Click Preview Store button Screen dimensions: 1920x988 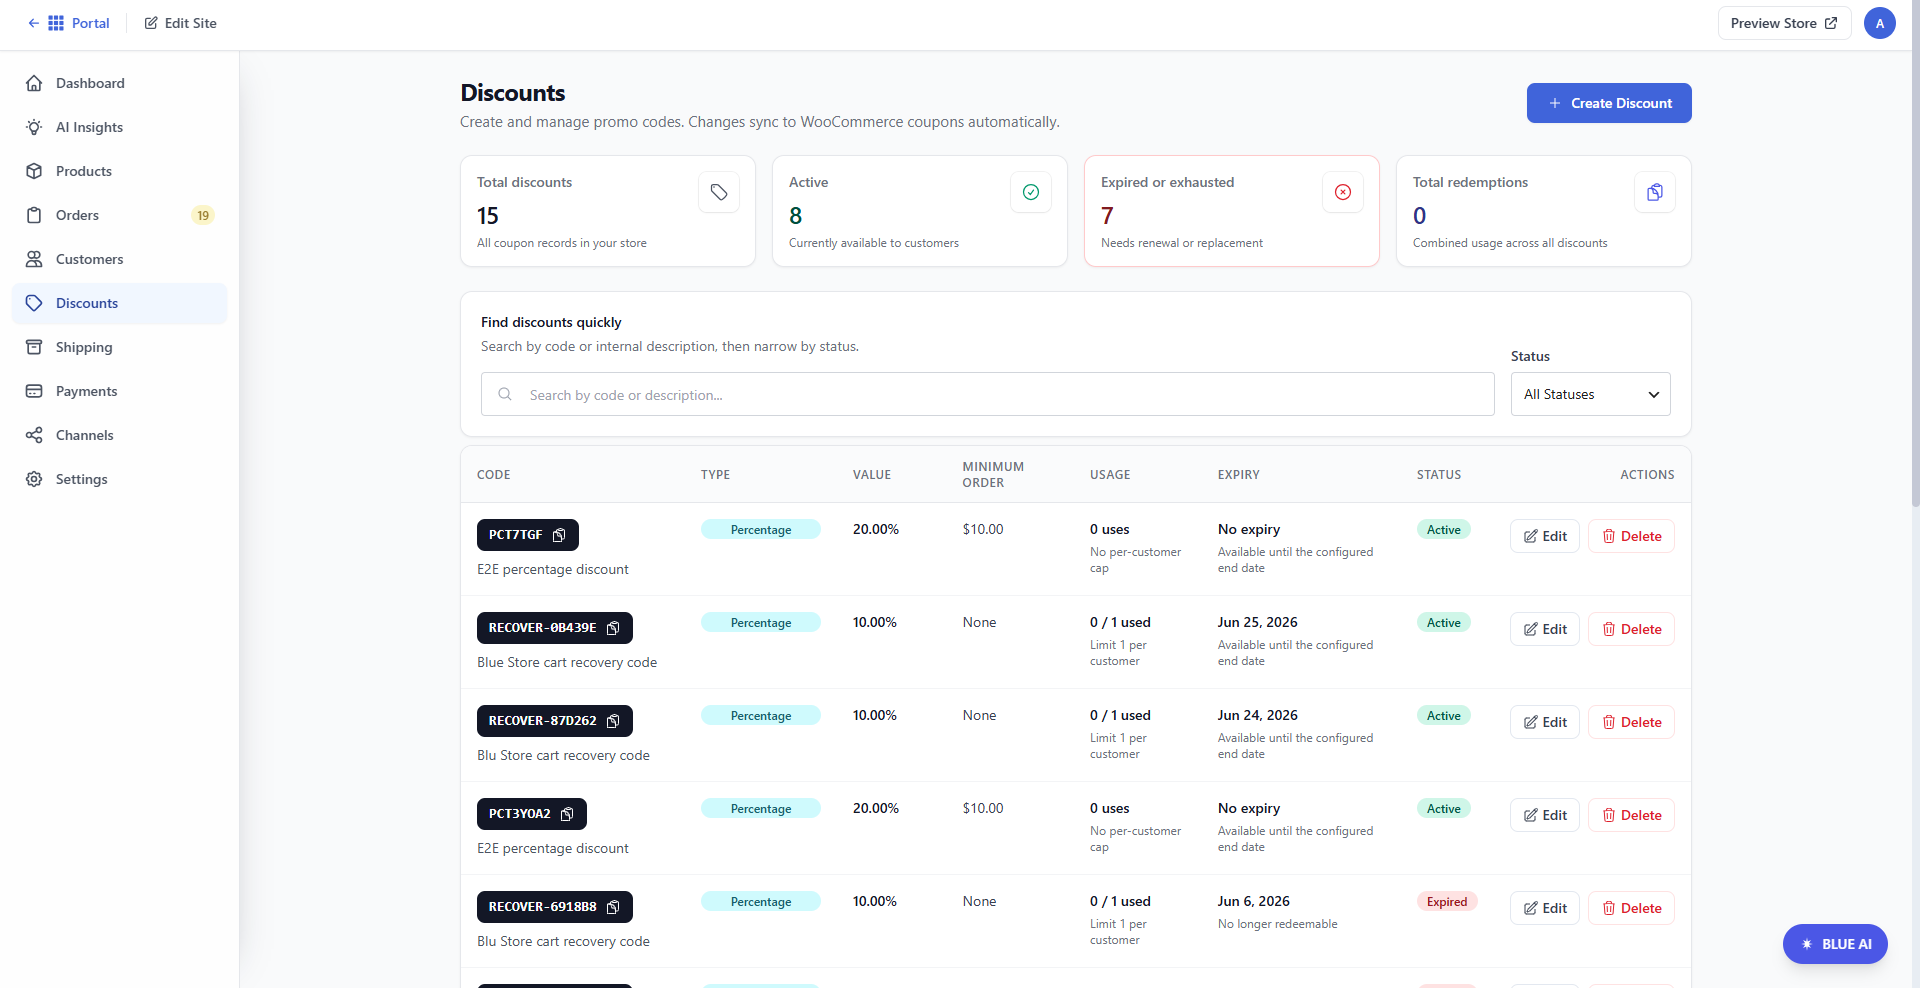1784,23
